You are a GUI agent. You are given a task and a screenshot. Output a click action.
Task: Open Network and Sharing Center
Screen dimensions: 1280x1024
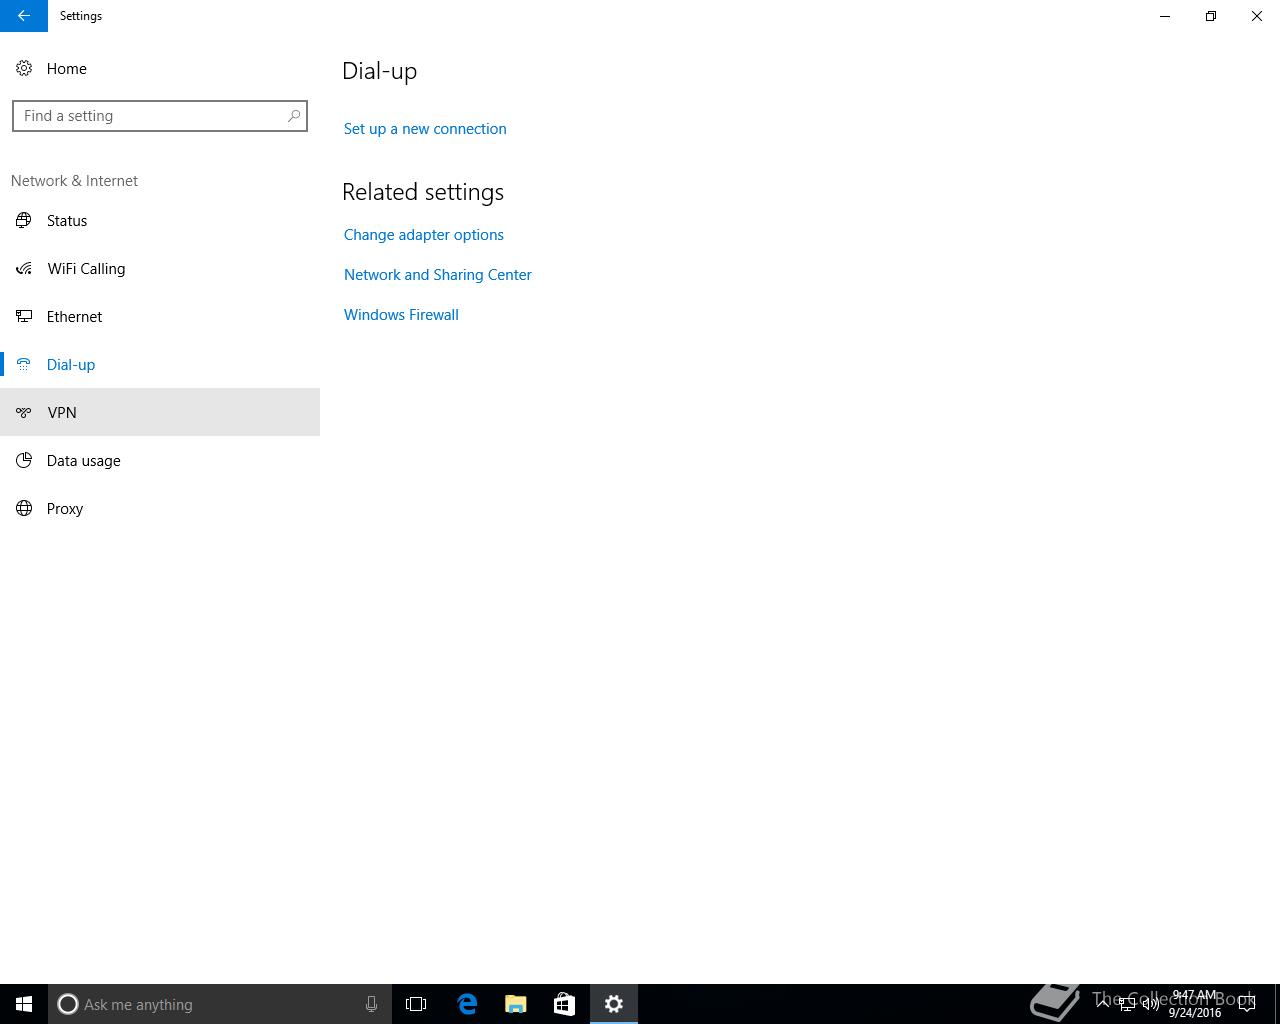(x=438, y=275)
